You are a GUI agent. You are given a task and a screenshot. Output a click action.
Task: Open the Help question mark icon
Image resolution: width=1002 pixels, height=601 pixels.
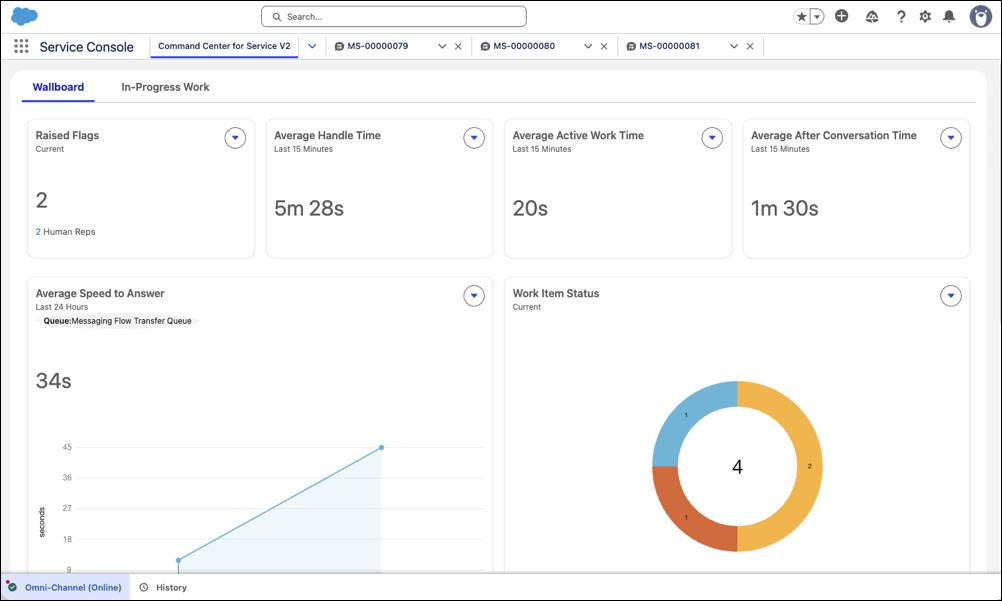pyautogui.click(x=900, y=17)
